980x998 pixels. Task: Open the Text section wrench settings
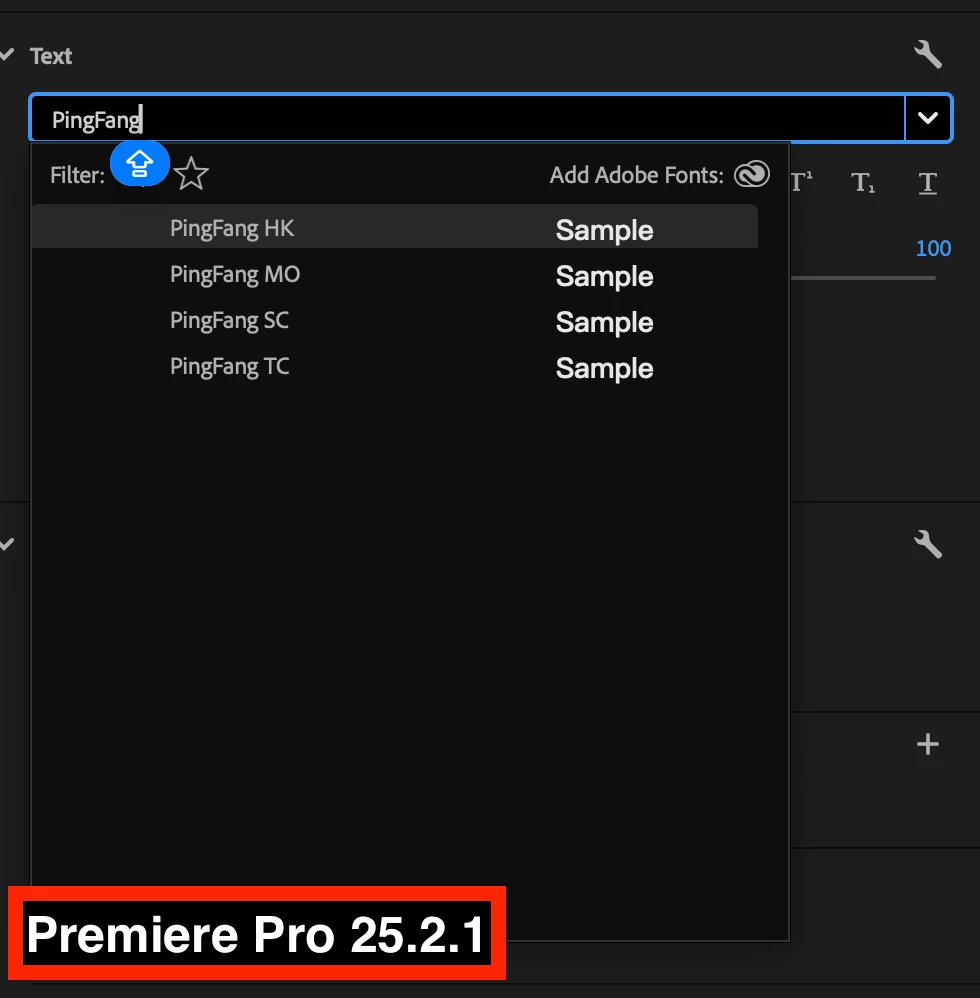pyautogui.click(x=928, y=55)
